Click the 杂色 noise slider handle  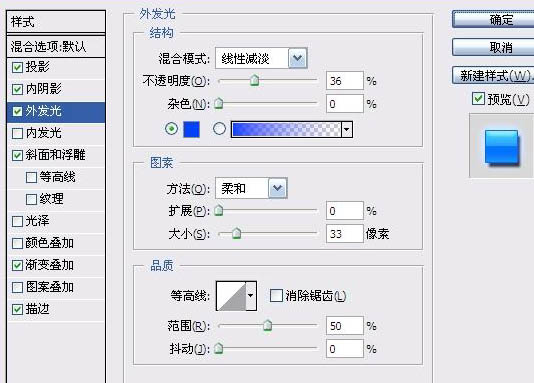[x=219, y=103]
